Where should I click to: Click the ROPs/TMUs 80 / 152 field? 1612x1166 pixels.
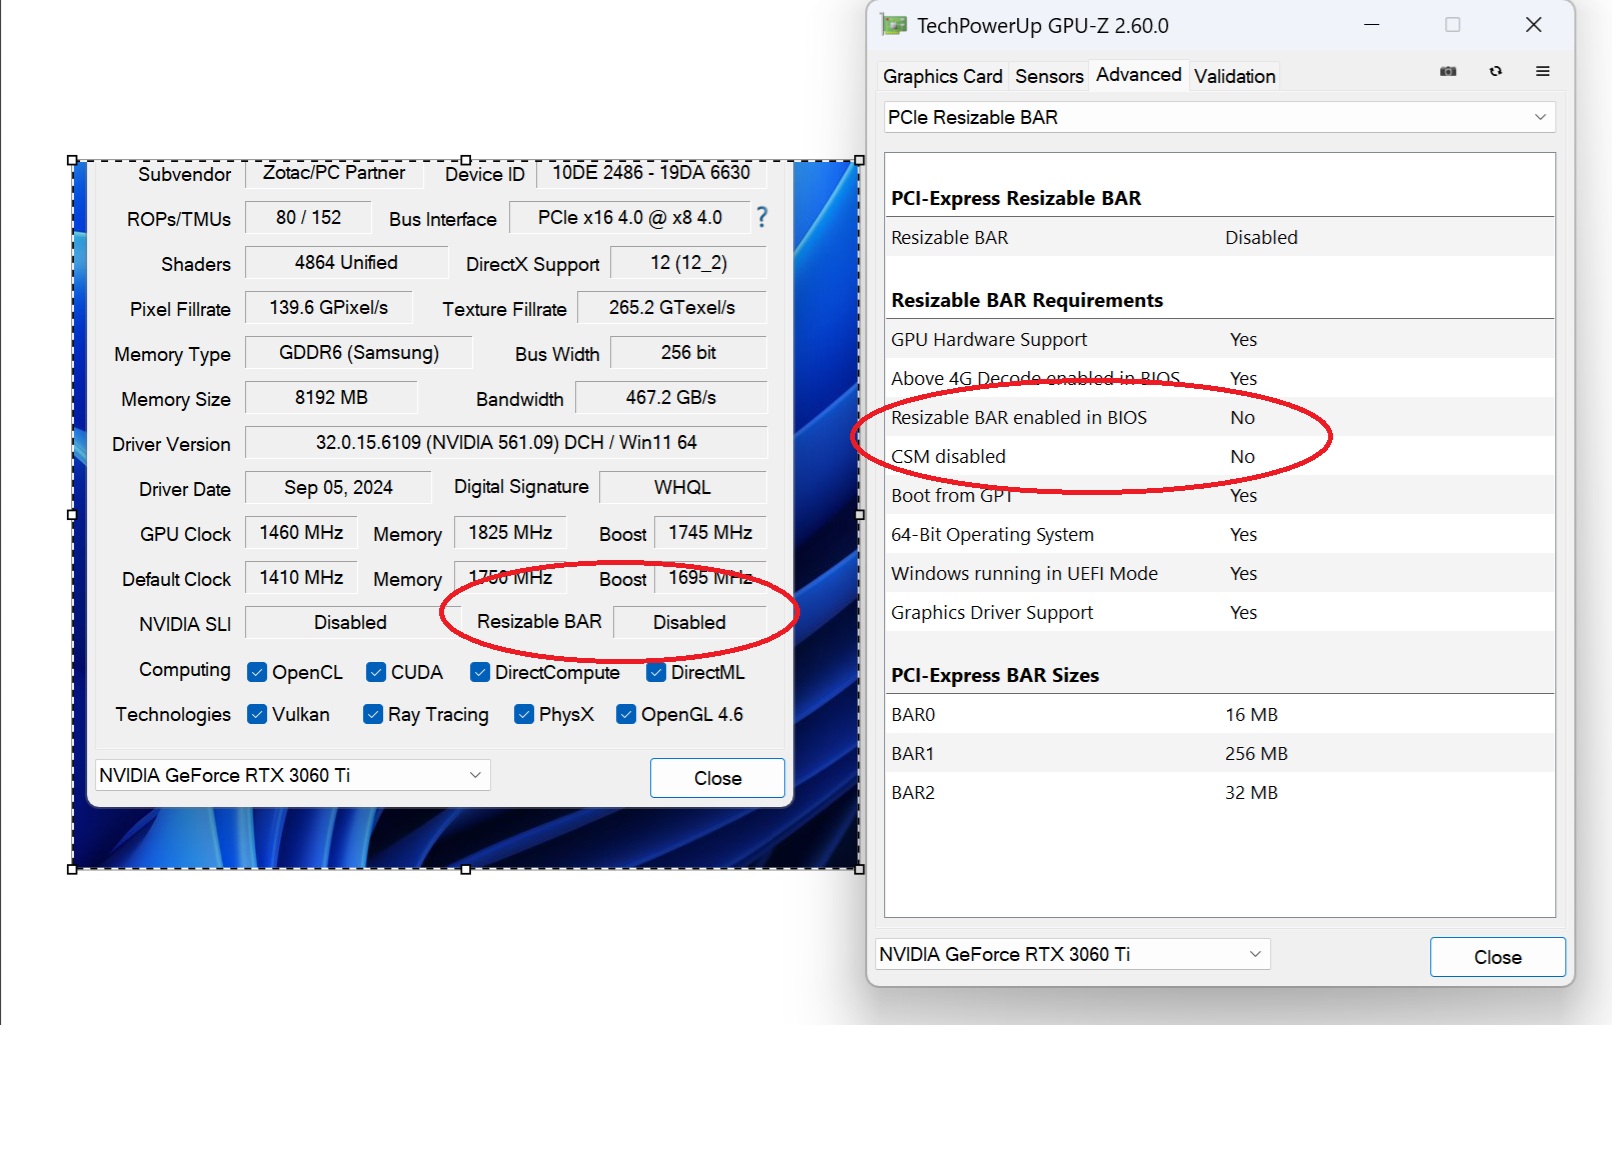pyautogui.click(x=308, y=217)
